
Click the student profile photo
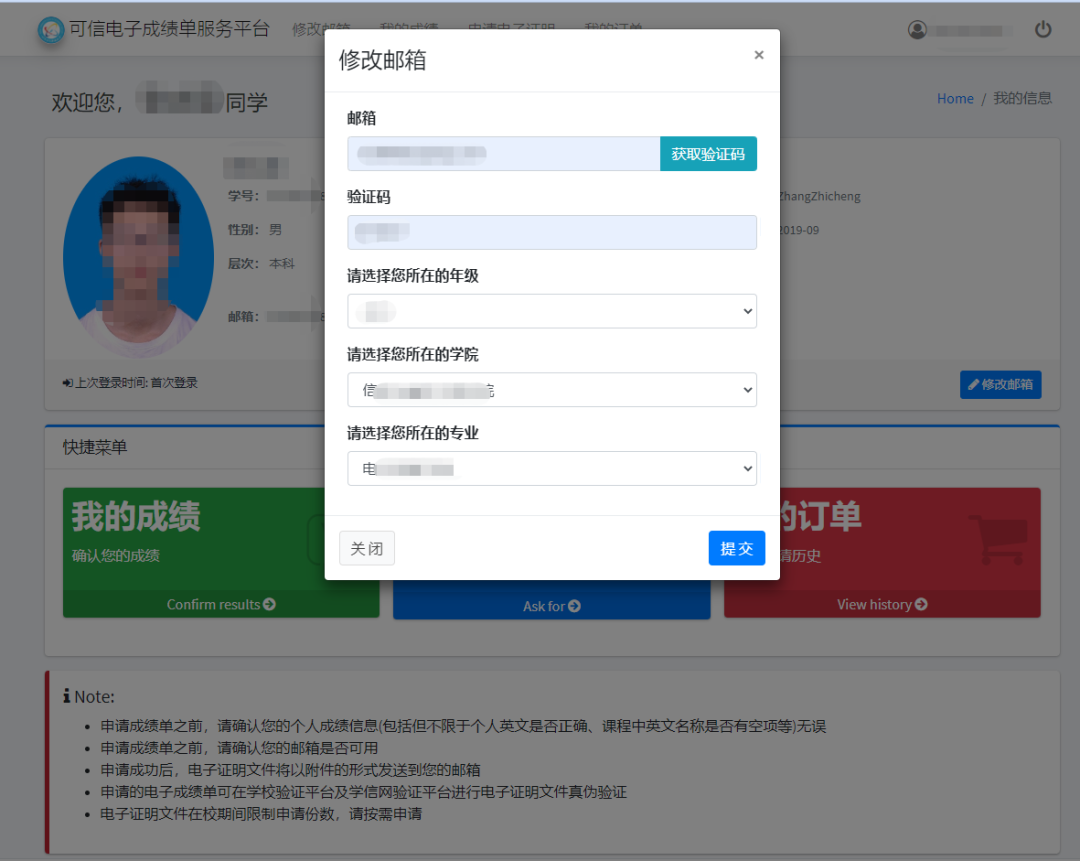coord(138,257)
